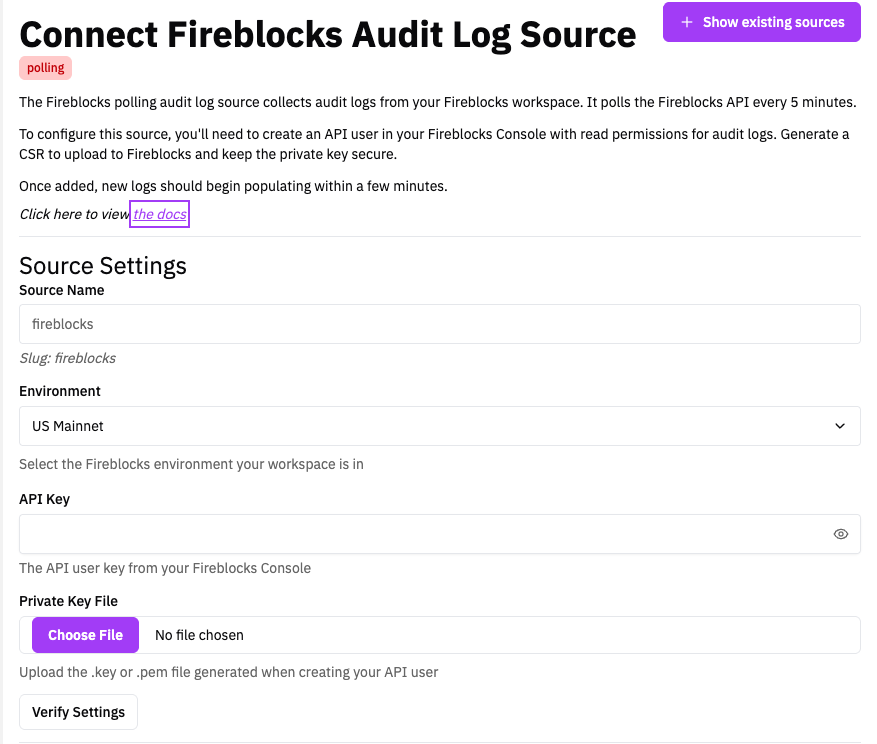Click the No file chosen text

click(x=199, y=635)
